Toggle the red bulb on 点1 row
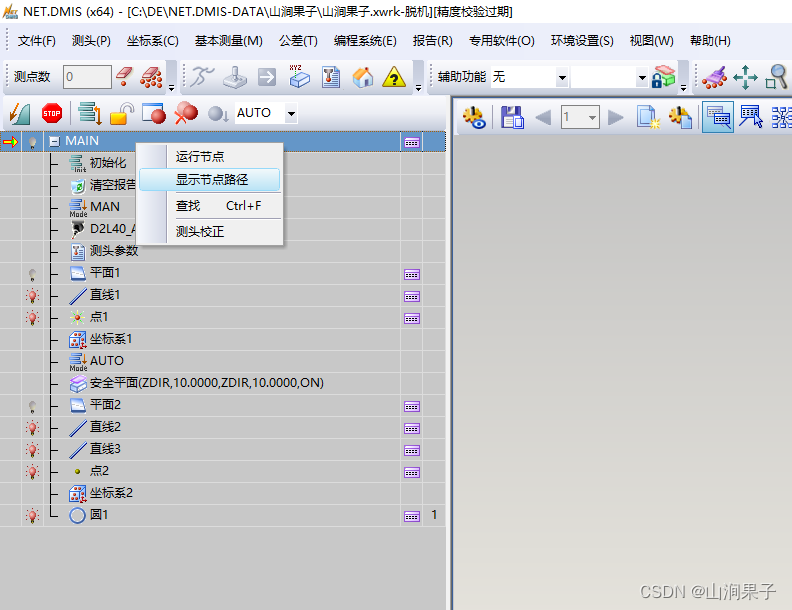The image size is (792, 610). (32, 318)
